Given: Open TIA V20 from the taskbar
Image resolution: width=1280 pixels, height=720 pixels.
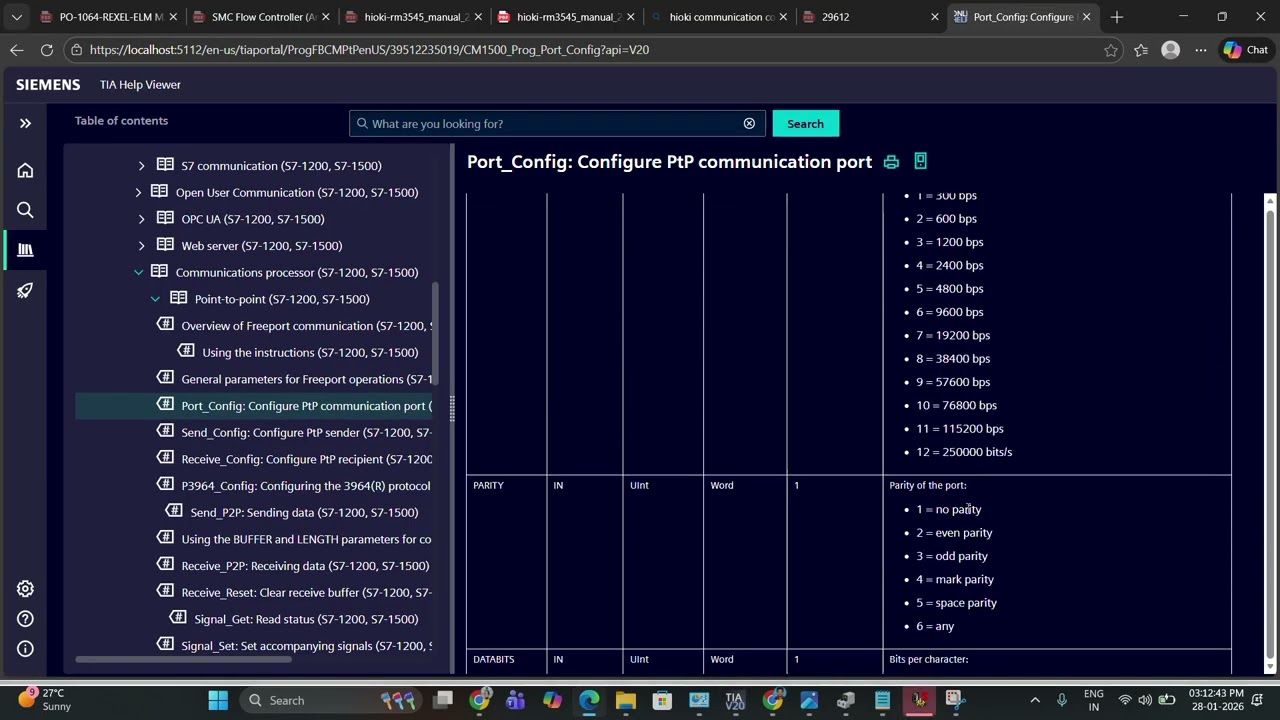Looking at the screenshot, I should (x=735, y=700).
